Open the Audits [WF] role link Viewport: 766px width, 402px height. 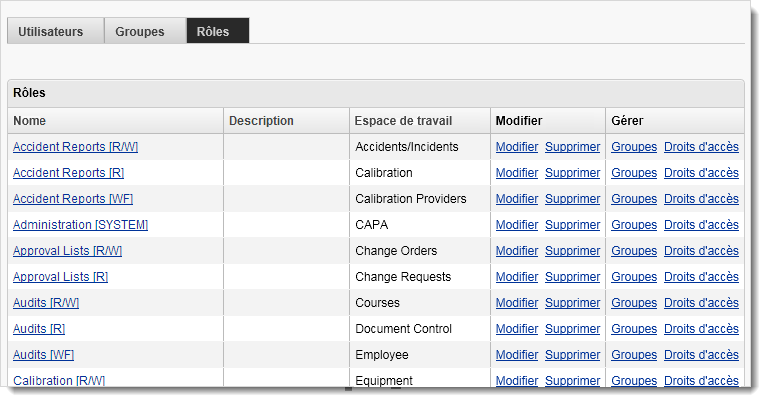click(x=43, y=355)
